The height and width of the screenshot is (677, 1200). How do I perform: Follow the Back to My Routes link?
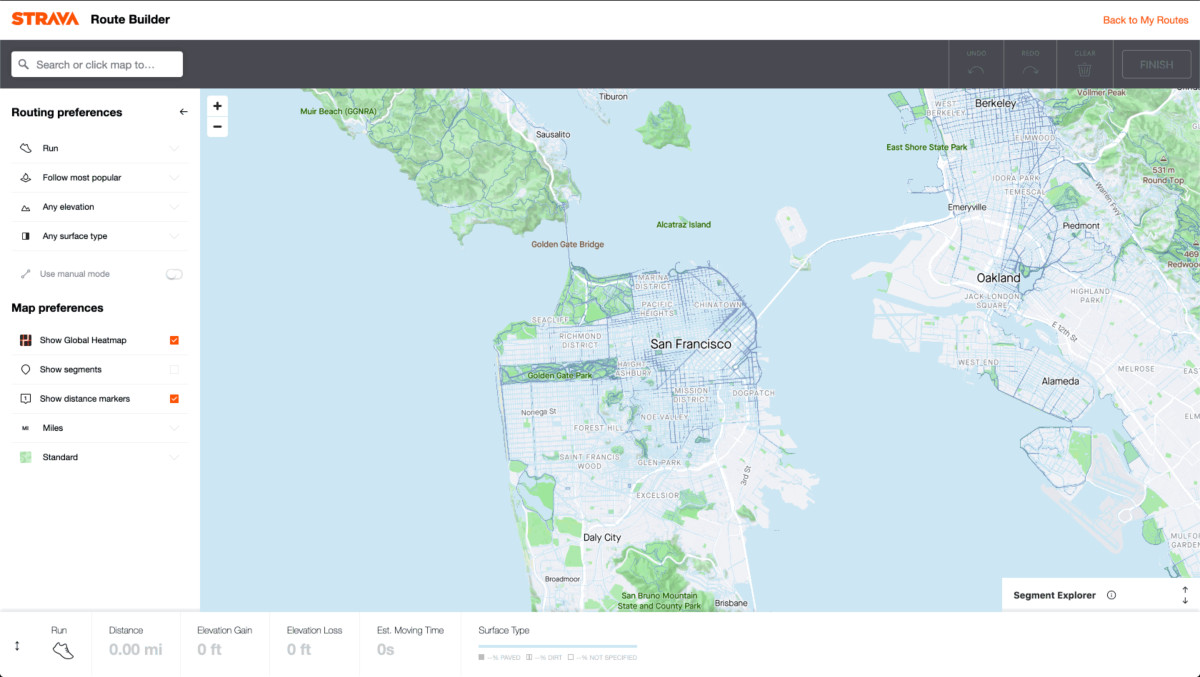click(x=1145, y=20)
